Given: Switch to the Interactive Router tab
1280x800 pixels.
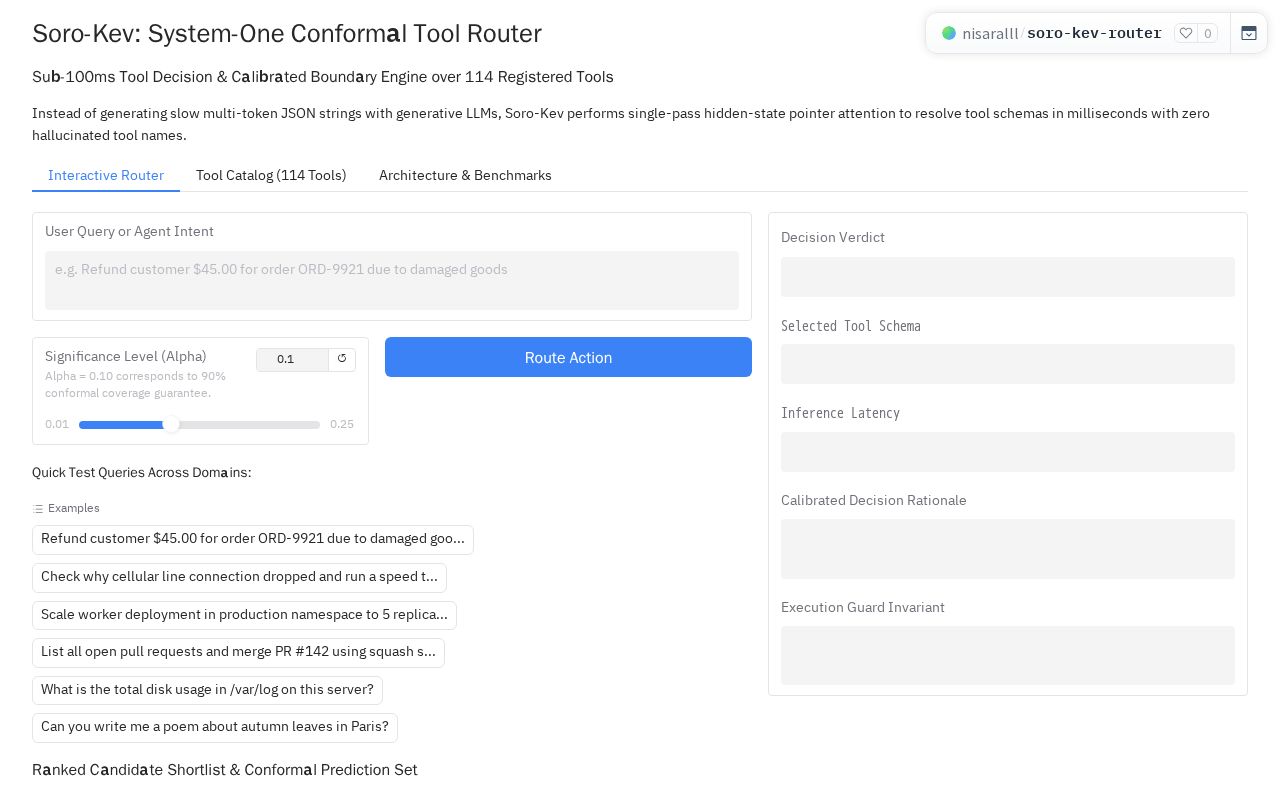Looking at the screenshot, I should click(x=106, y=175).
